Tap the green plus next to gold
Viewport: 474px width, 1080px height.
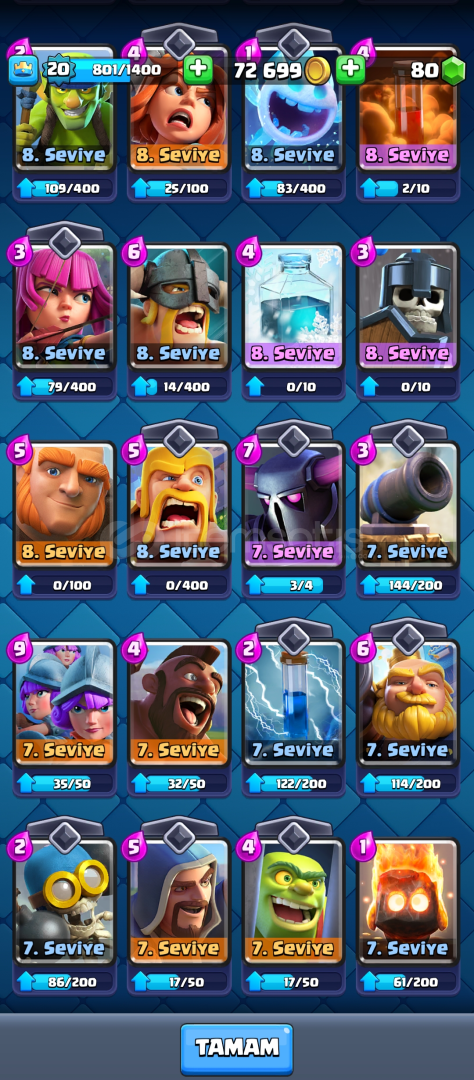tap(350, 70)
